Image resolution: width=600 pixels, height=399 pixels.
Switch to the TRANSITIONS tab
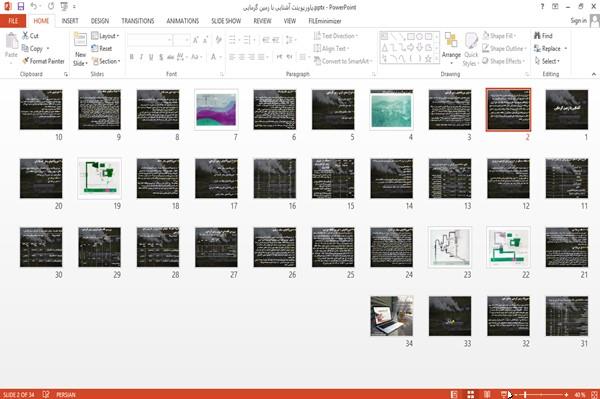click(x=138, y=21)
